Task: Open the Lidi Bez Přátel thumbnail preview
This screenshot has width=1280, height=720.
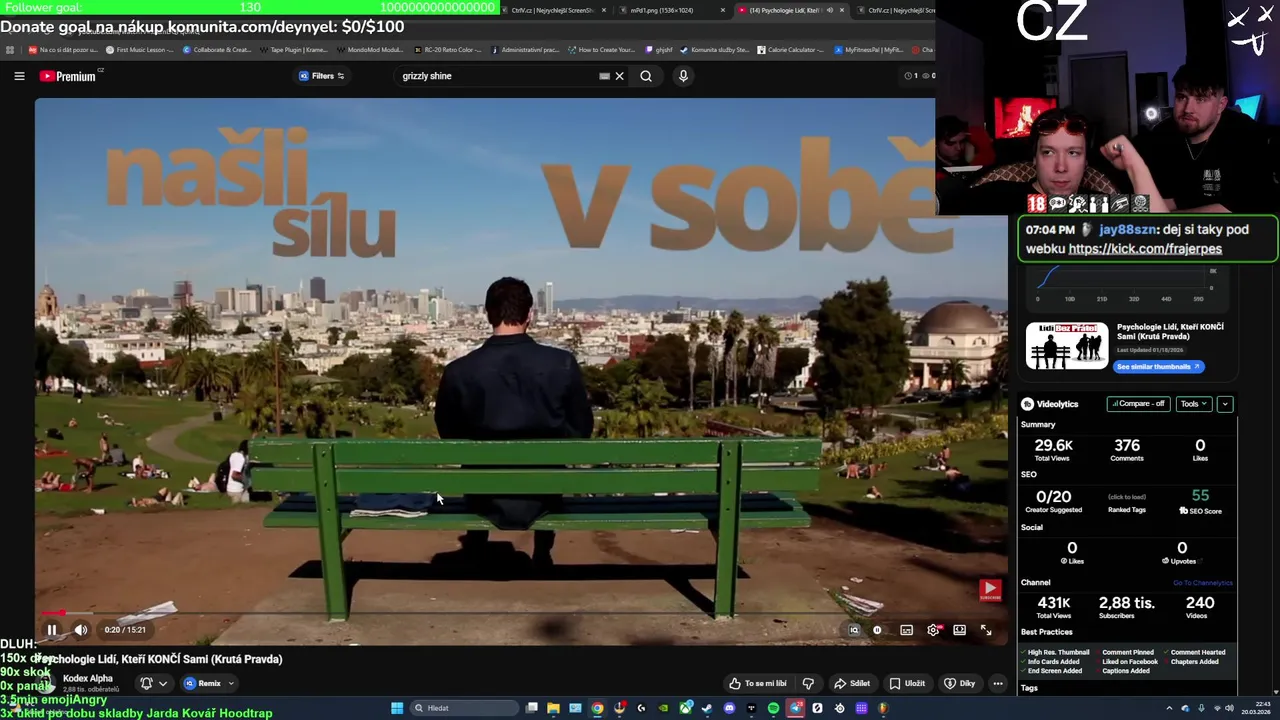Action: [1067, 346]
